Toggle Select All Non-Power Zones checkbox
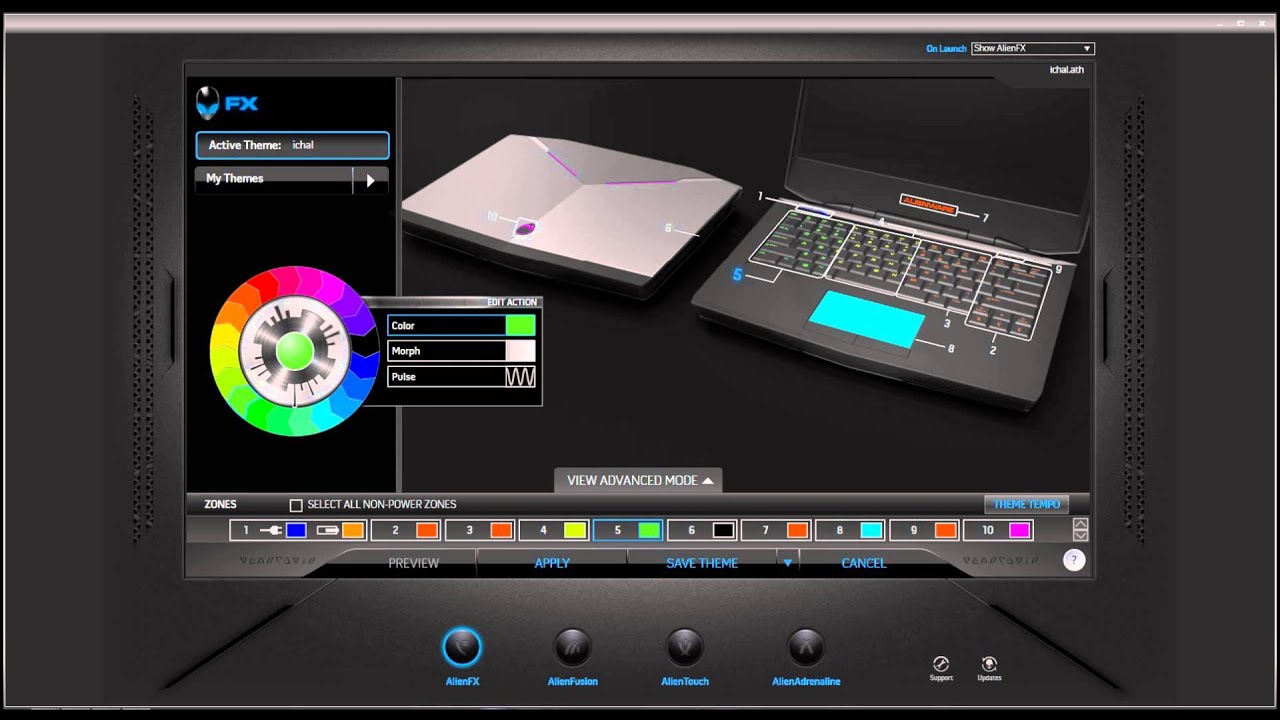The height and width of the screenshot is (720, 1280). (x=296, y=505)
